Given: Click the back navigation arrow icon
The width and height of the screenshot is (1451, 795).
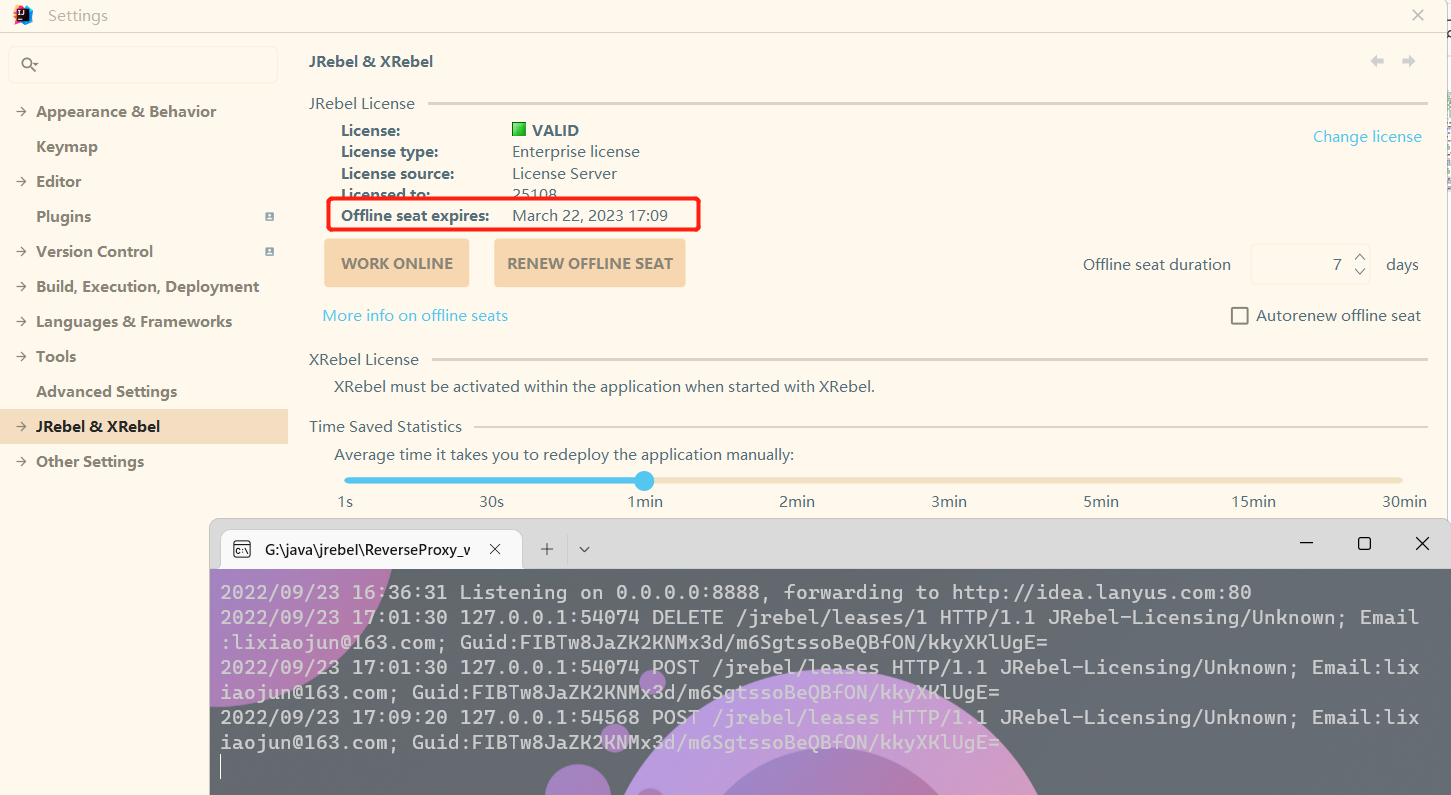Looking at the screenshot, I should [1377, 62].
